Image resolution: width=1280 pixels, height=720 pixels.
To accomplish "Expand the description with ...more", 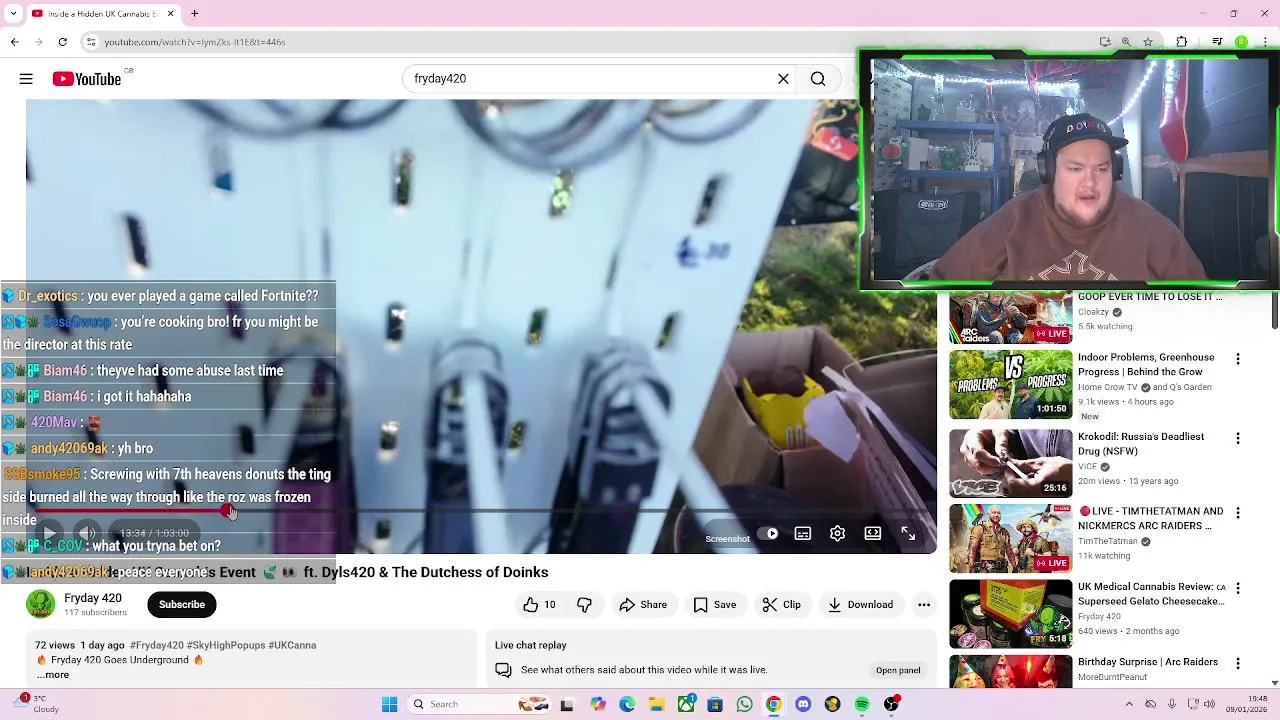I will [x=53, y=675].
